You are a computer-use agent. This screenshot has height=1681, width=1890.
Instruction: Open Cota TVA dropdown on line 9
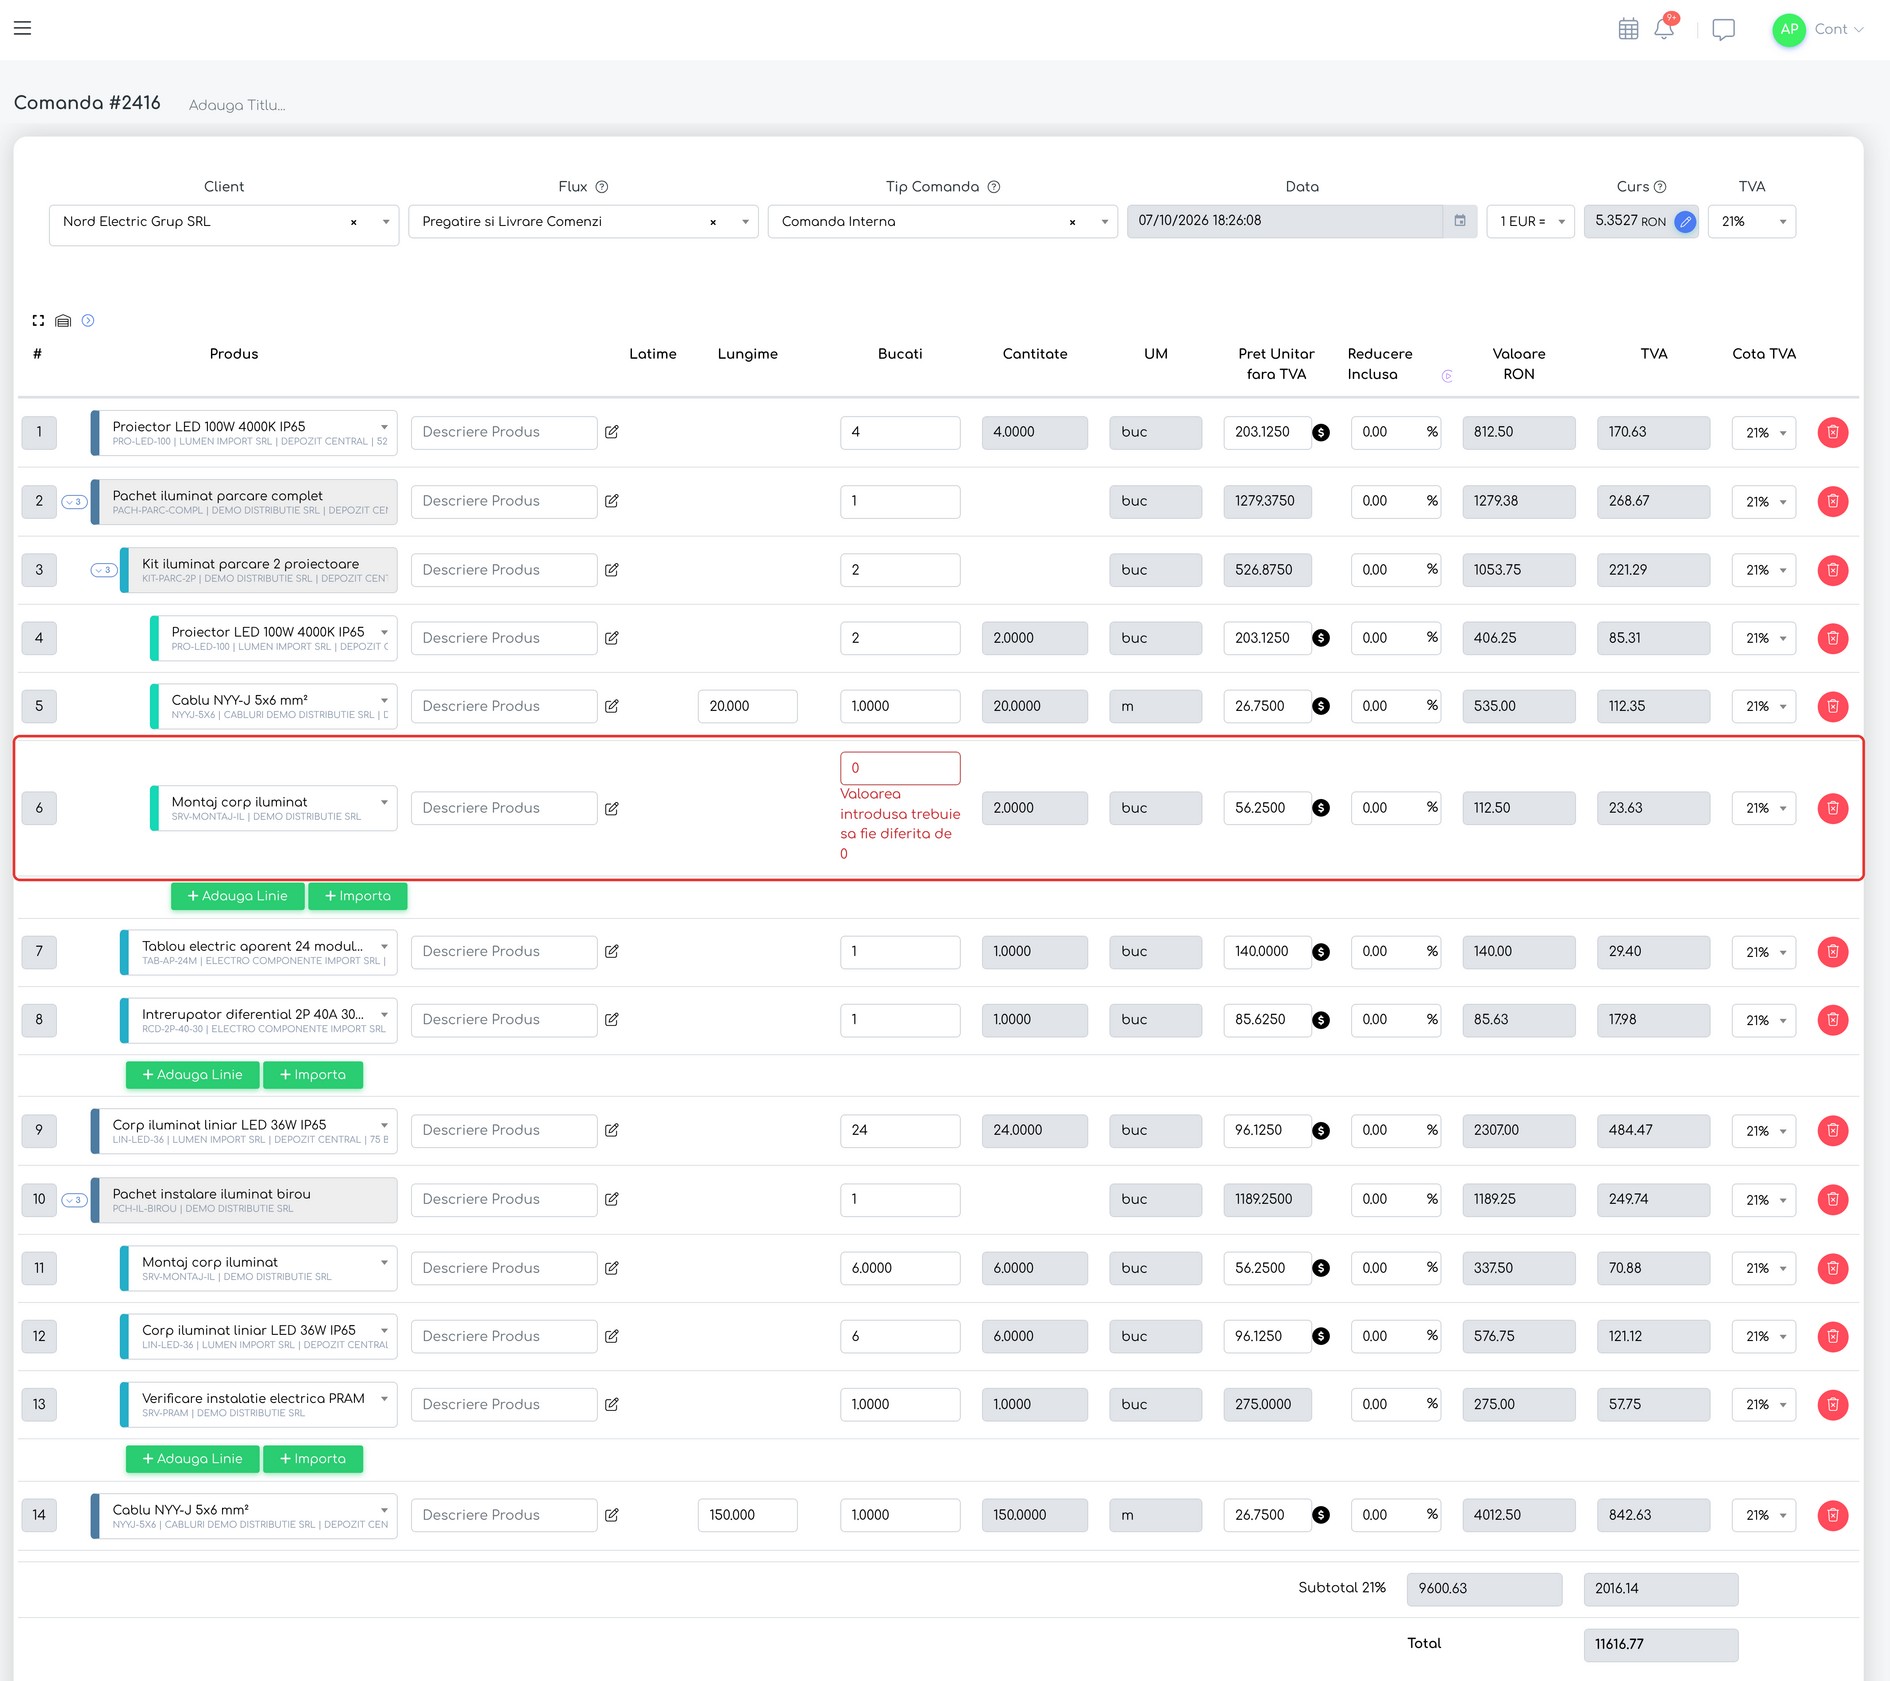1764,1131
